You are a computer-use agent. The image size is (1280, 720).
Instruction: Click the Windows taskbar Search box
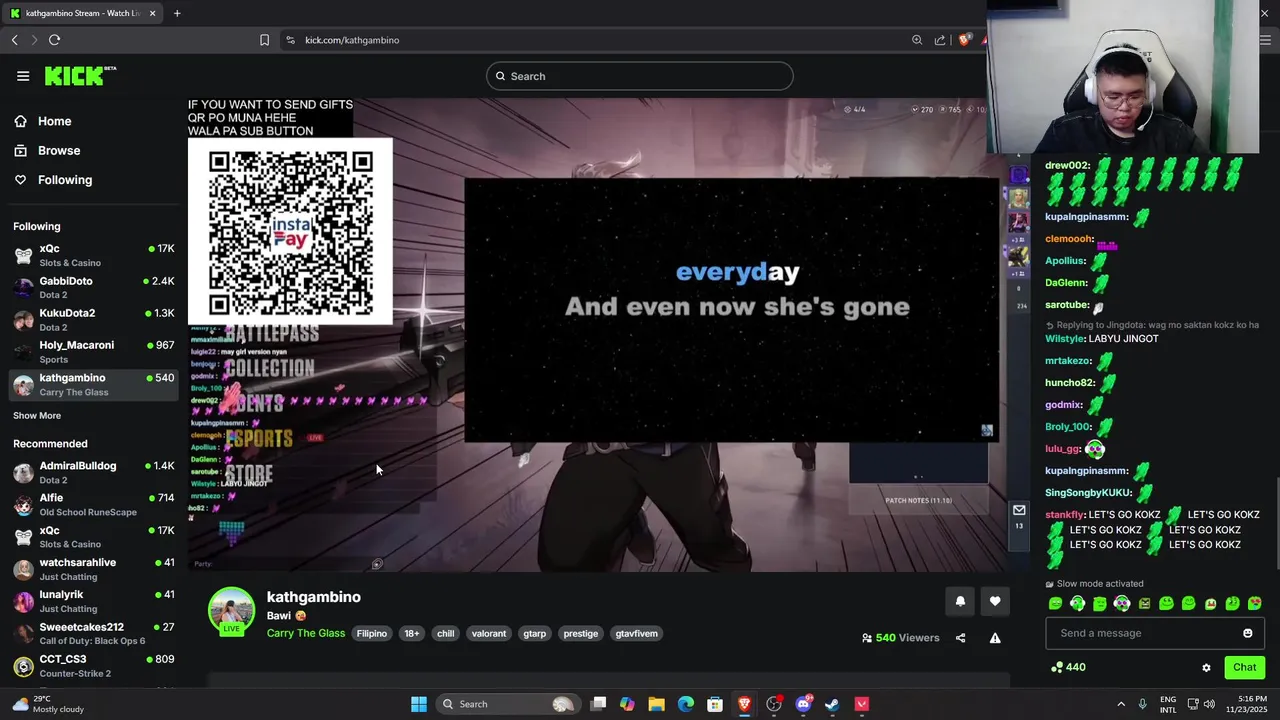(508, 704)
